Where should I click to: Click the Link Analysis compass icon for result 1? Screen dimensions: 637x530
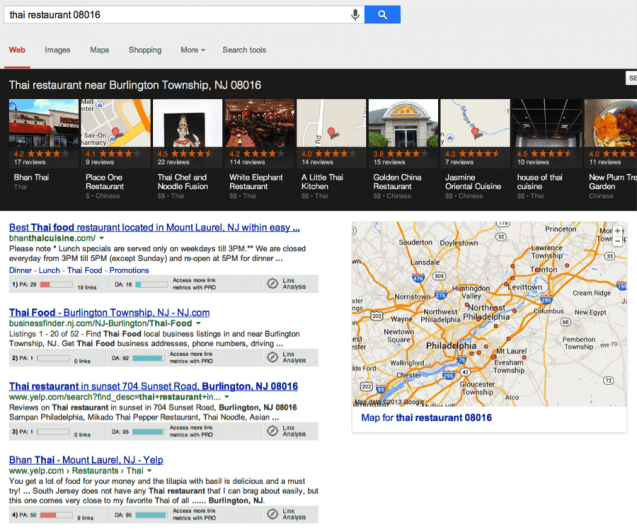tap(272, 283)
